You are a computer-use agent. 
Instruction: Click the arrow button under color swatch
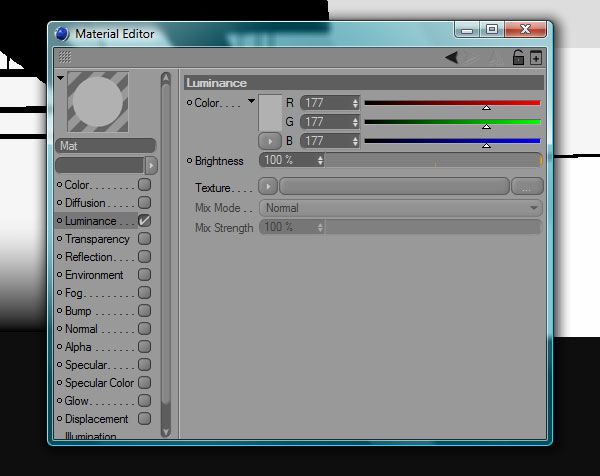[x=270, y=141]
